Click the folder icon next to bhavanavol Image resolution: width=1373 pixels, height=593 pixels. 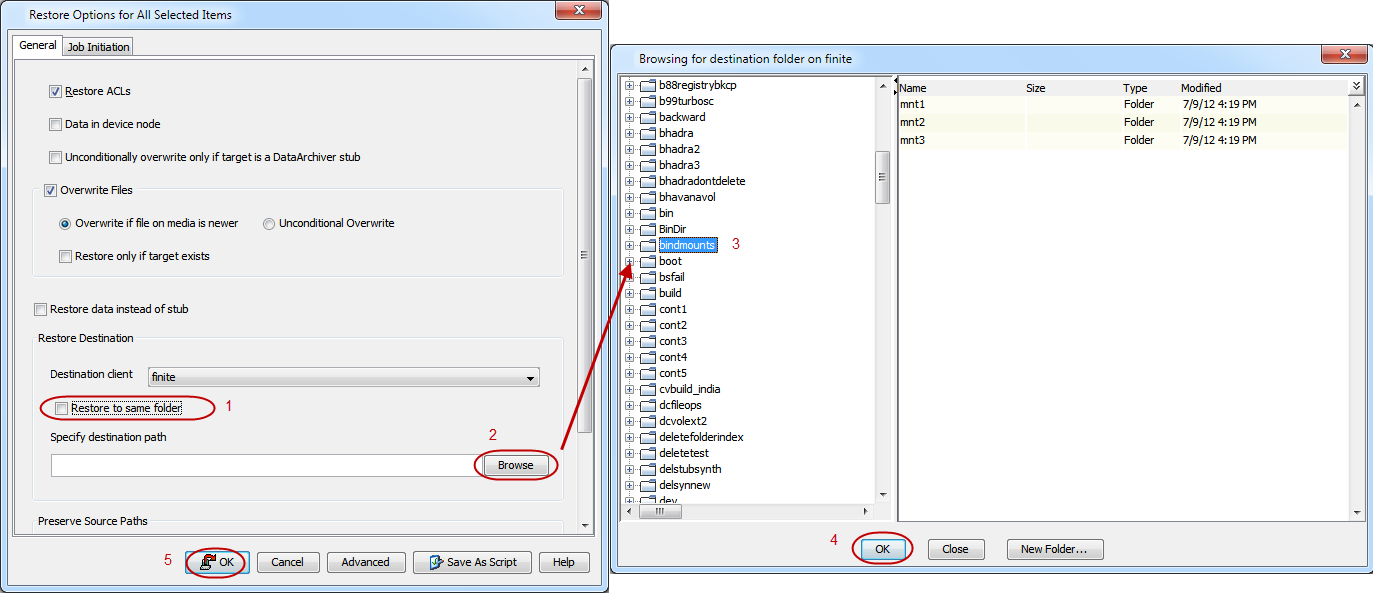pos(647,197)
